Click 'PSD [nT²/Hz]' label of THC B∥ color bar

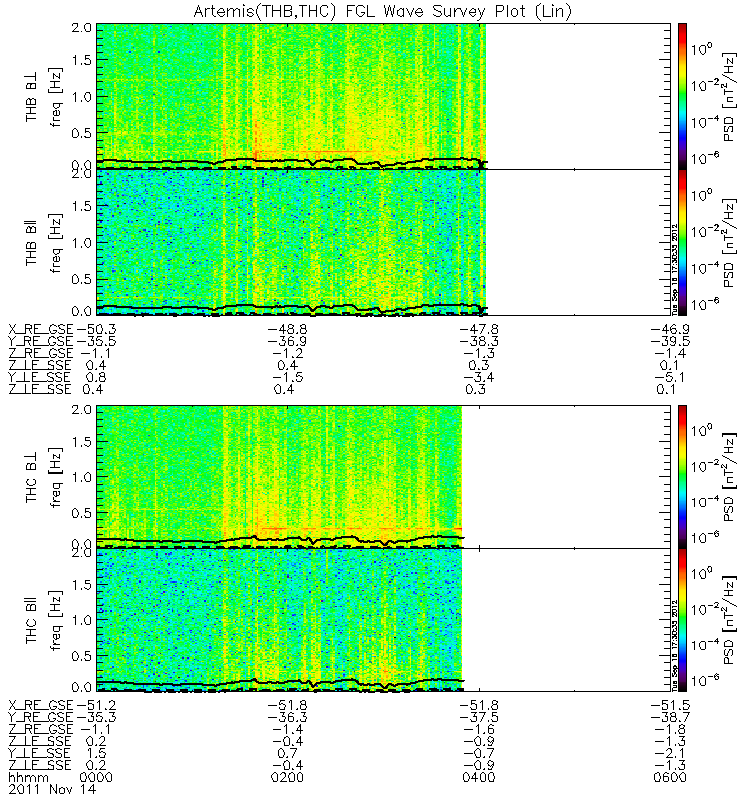pos(730,620)
